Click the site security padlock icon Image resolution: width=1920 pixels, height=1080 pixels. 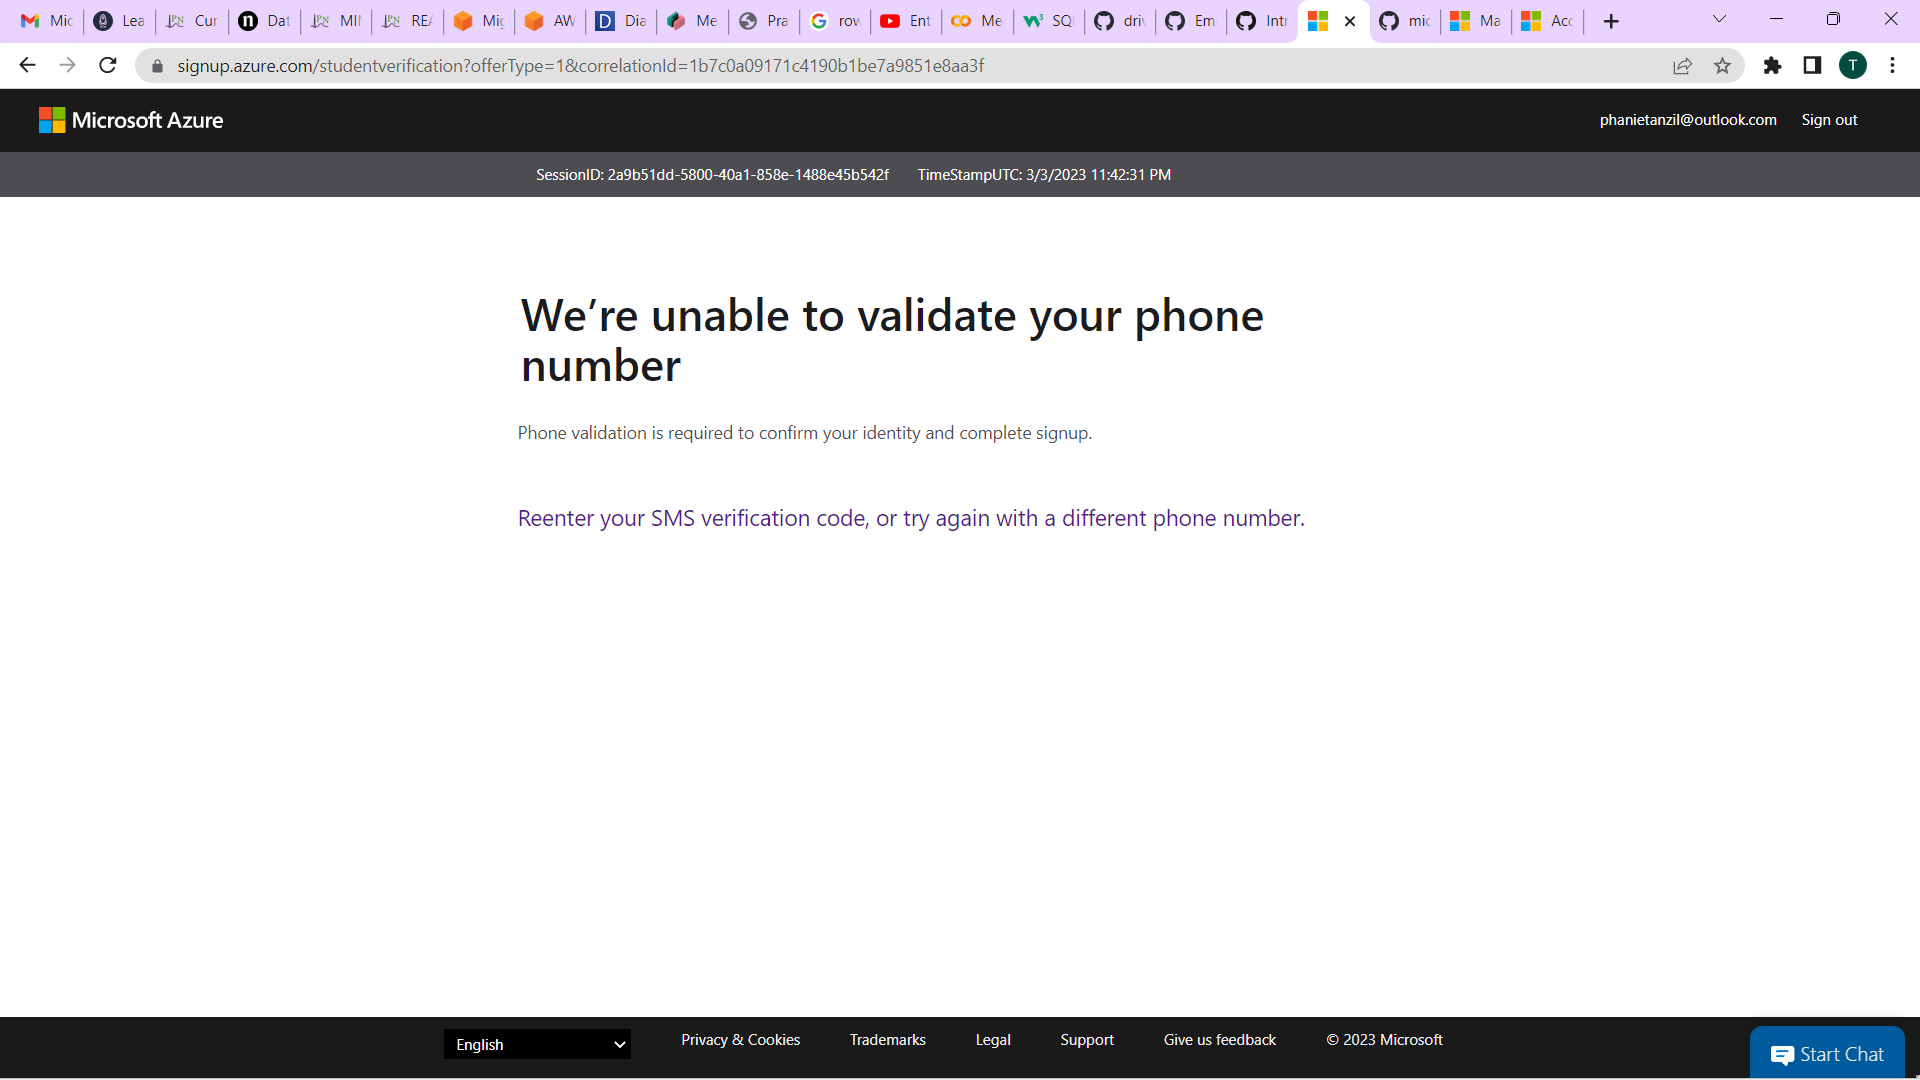tap(157, 65)
